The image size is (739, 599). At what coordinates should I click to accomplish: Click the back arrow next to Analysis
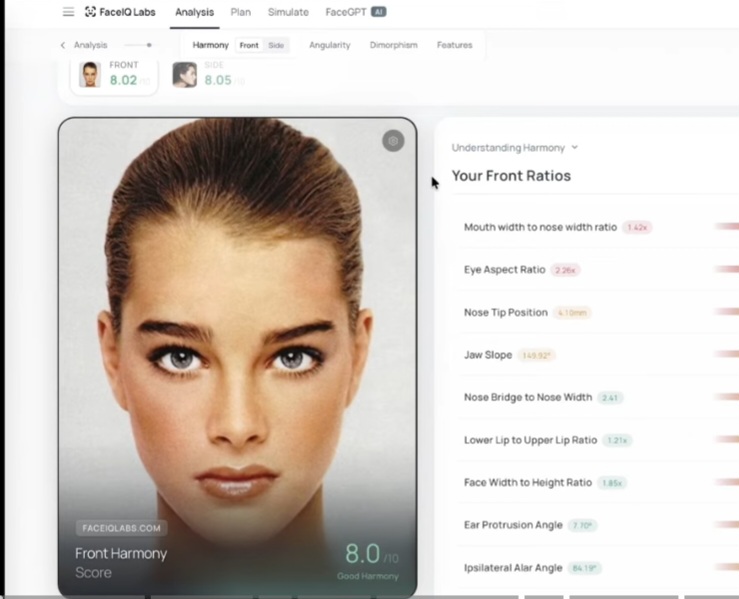(63, 45)
